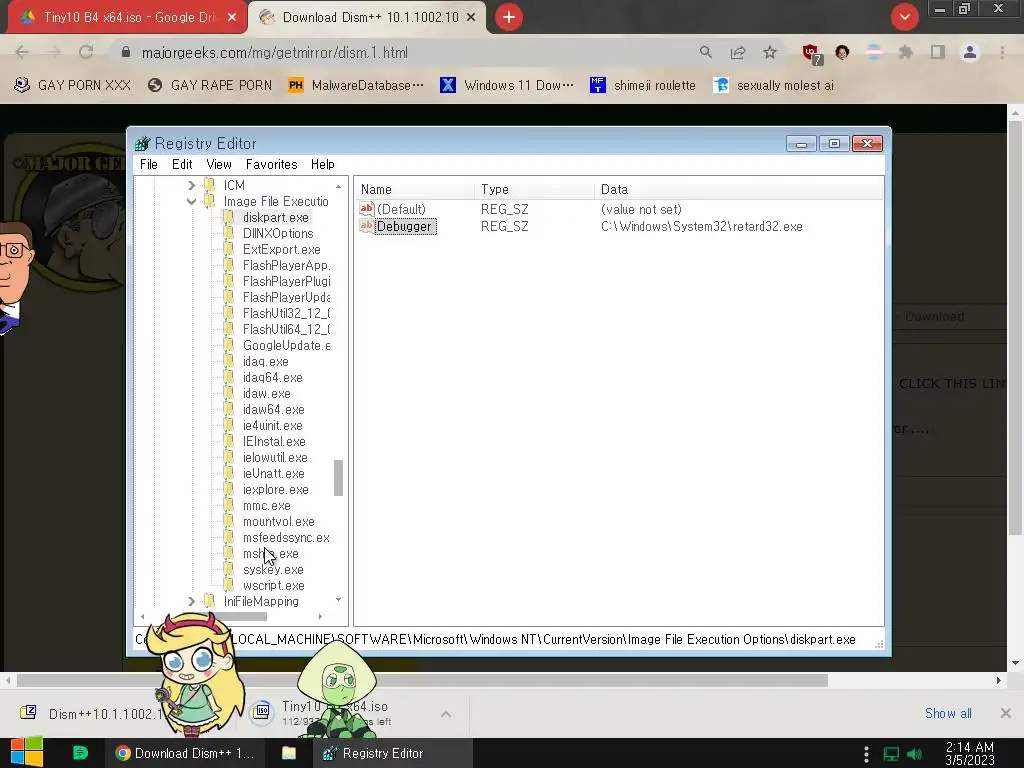1024x768 pixels.
Task: Open the Chrome three-dot menu
Action: 1002,52
